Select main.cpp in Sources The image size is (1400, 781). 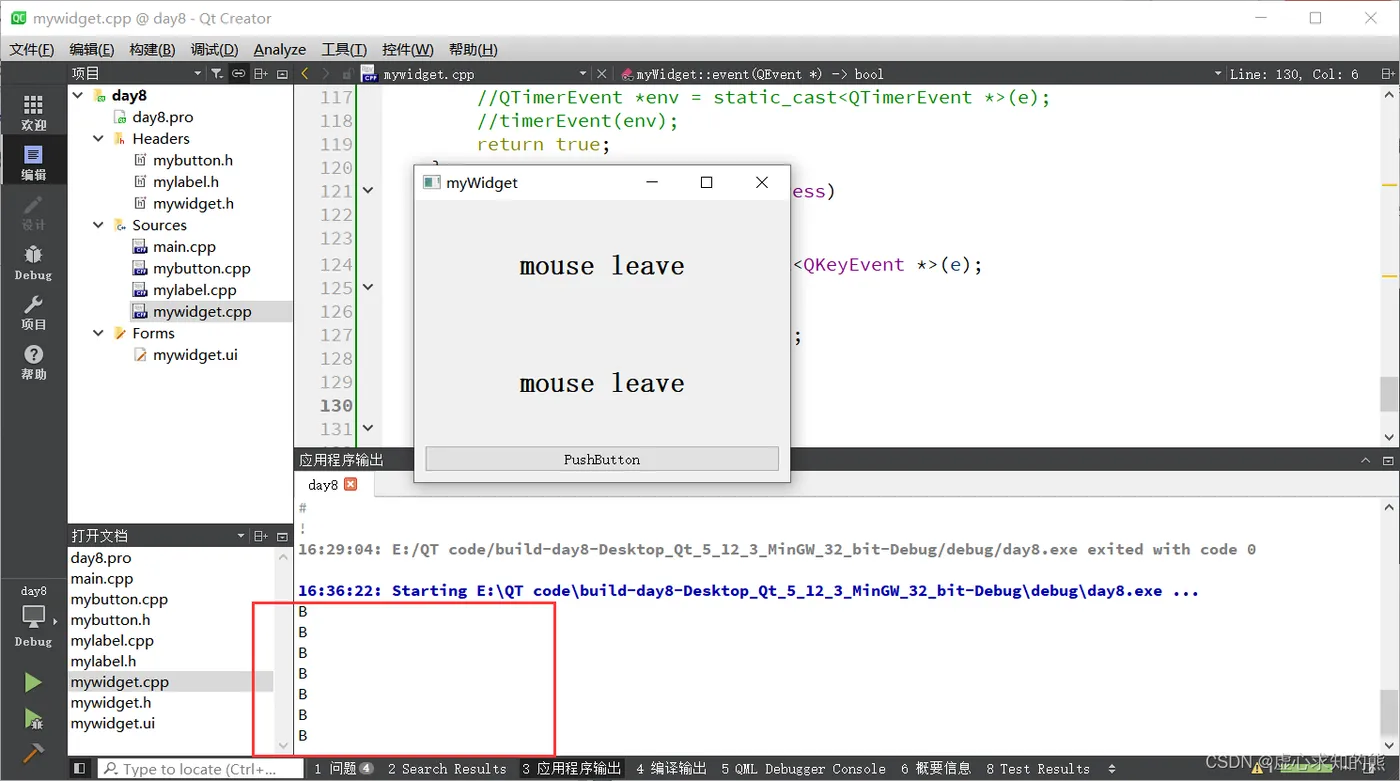coord(184,247)
